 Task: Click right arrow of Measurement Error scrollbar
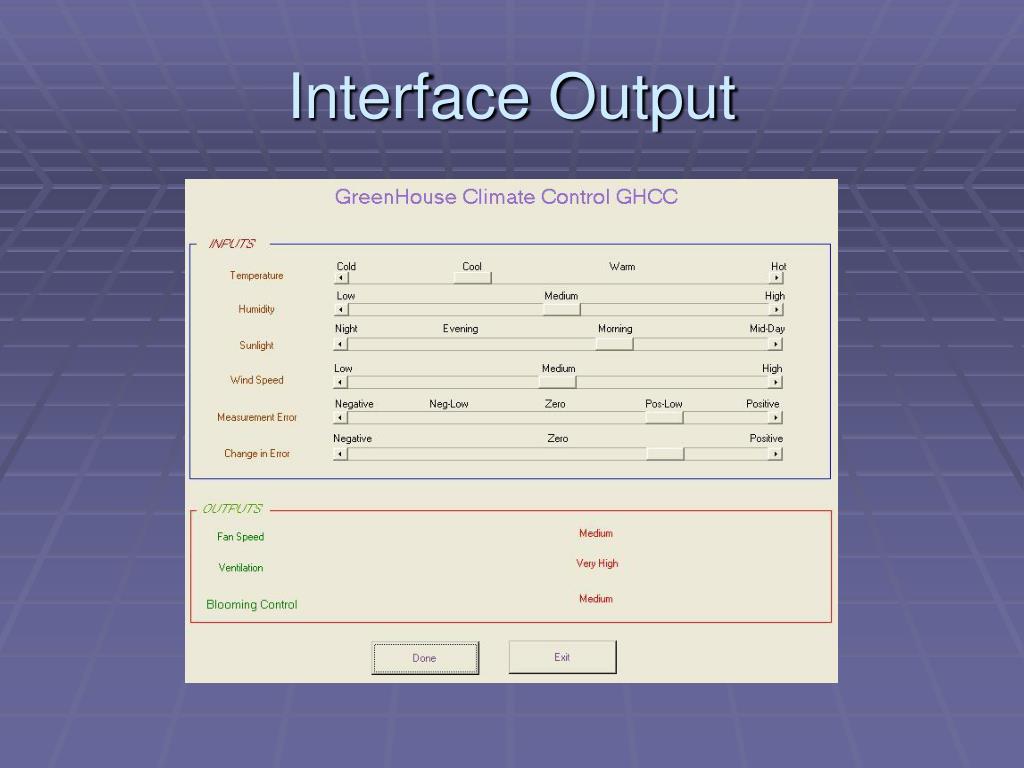pyautogui.click(x=776, y=418)
